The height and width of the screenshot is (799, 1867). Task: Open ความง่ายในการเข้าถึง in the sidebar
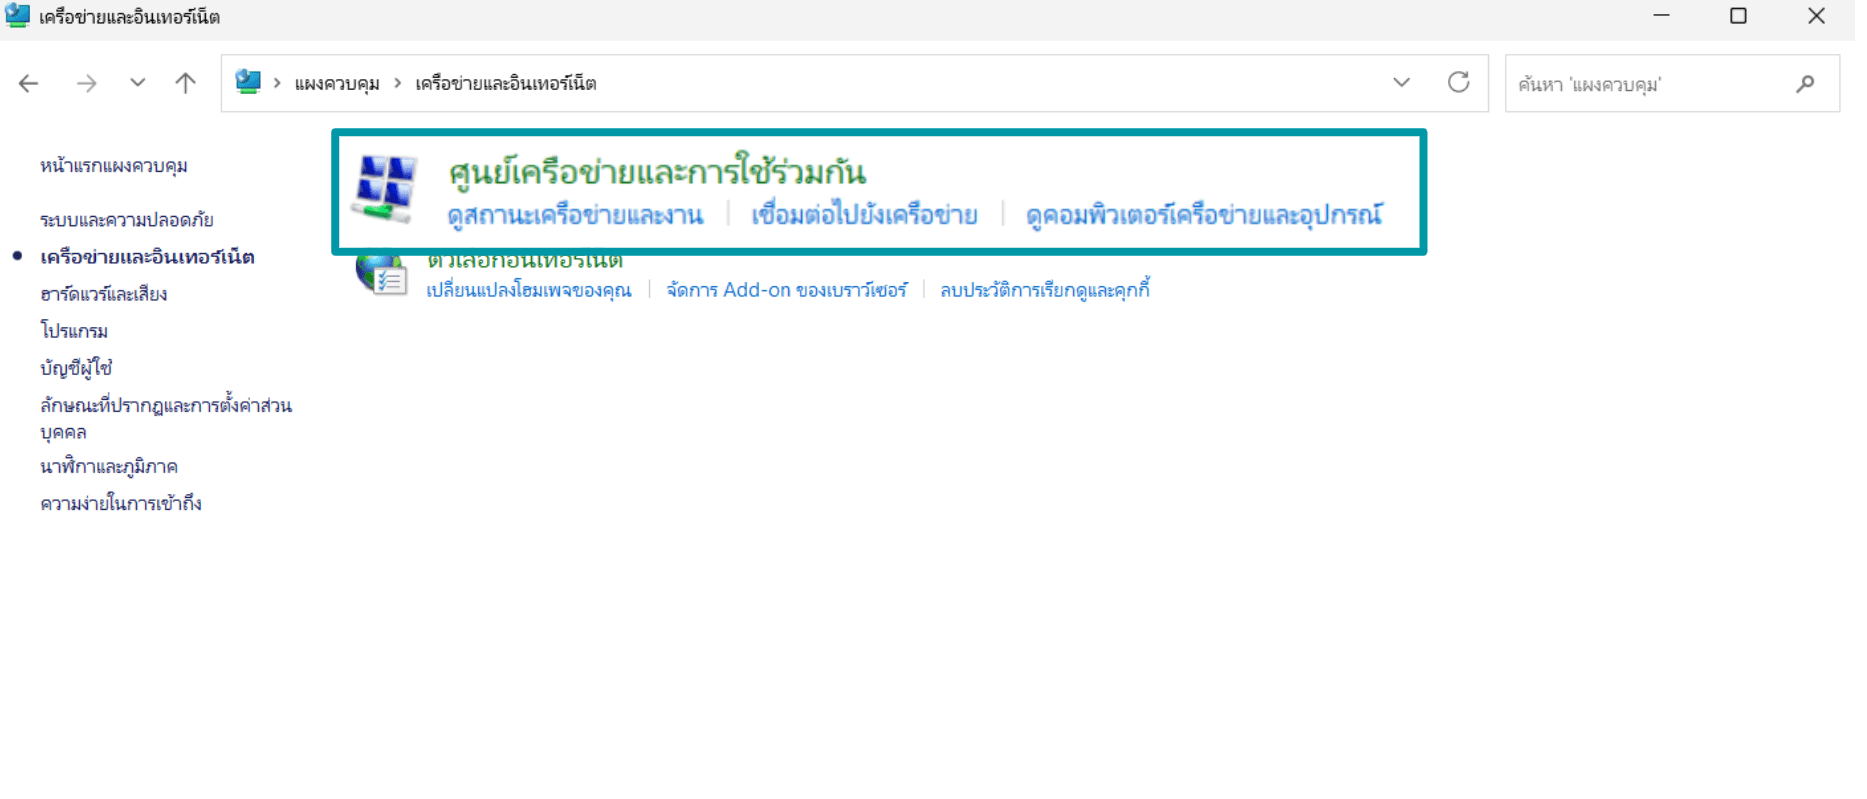point(121,504)
